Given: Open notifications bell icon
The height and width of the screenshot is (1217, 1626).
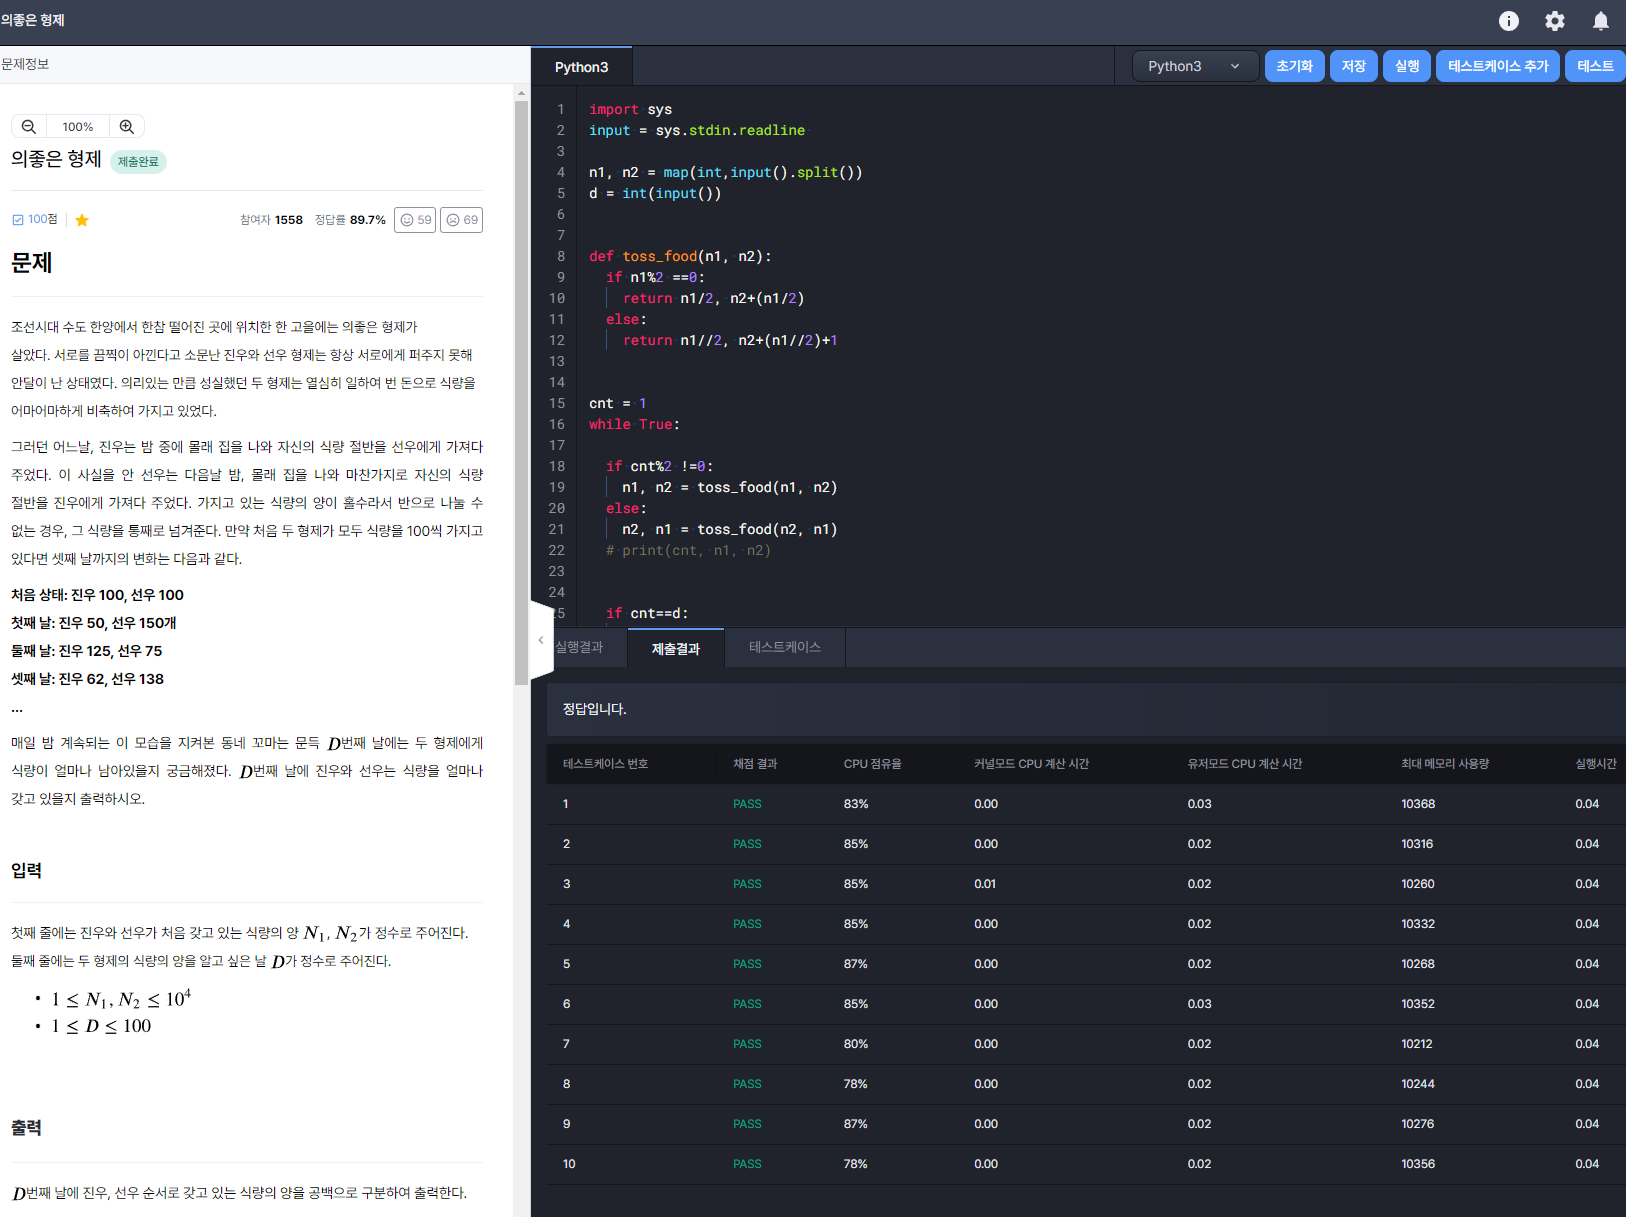Looking at the screenshot, I should pyautogui.click(x=1600, y=21).
